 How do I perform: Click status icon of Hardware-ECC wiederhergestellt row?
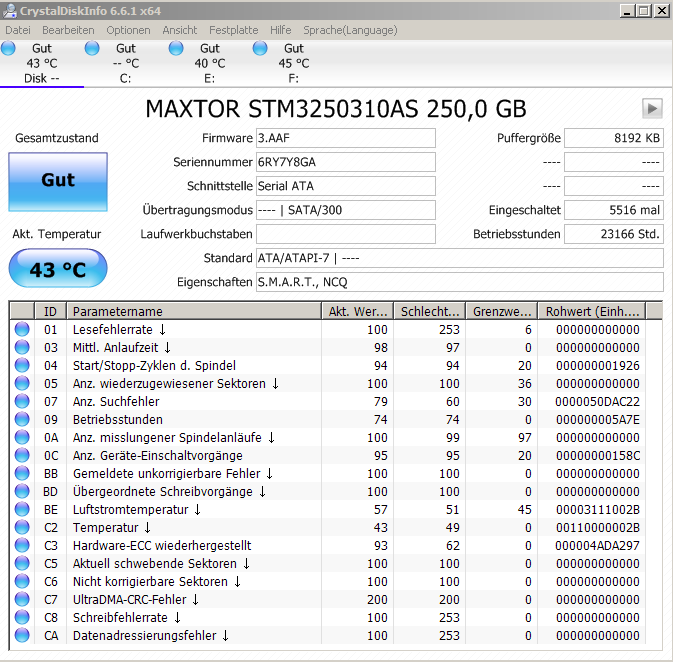[22, 546]
